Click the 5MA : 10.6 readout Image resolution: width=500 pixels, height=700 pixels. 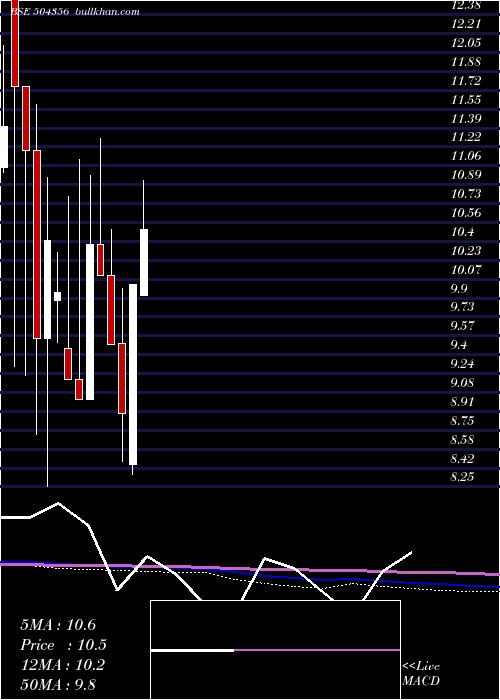point(58,625)
